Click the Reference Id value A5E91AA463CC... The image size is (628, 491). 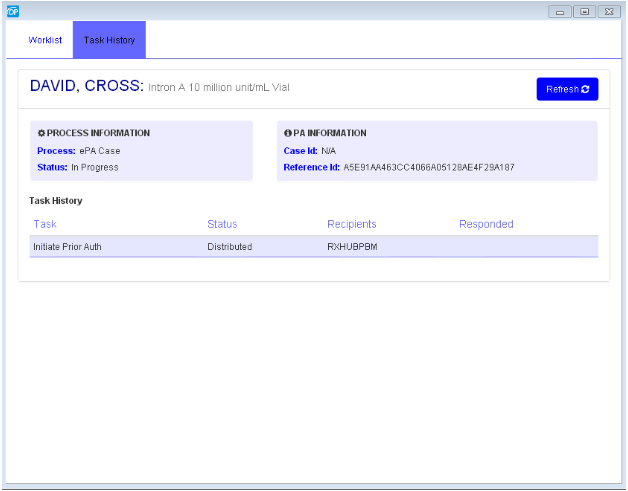click(x=429, y=167)
